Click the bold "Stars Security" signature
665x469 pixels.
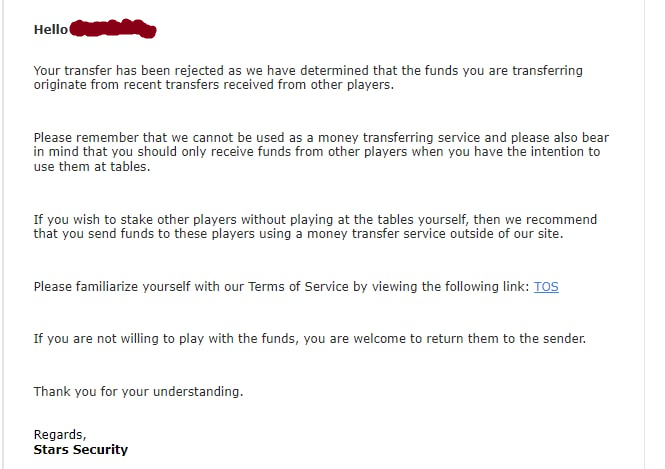[80, 449]
